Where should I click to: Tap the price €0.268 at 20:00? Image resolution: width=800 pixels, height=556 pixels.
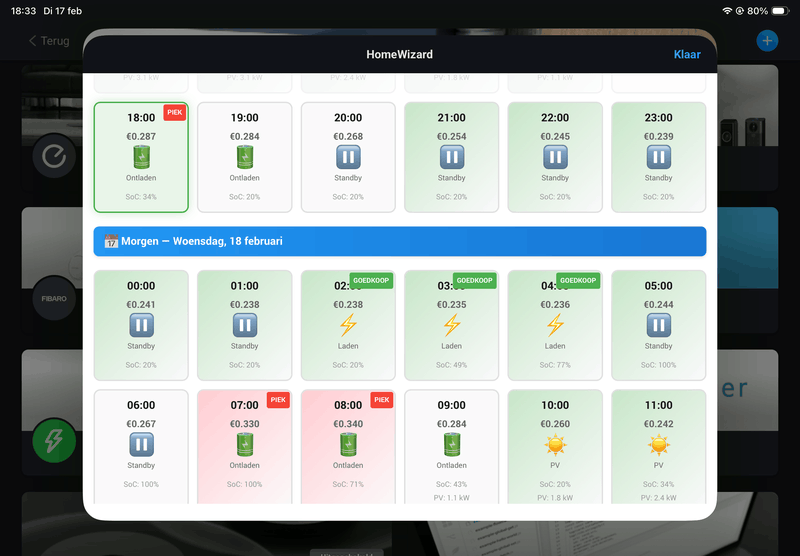pos(348,136)
